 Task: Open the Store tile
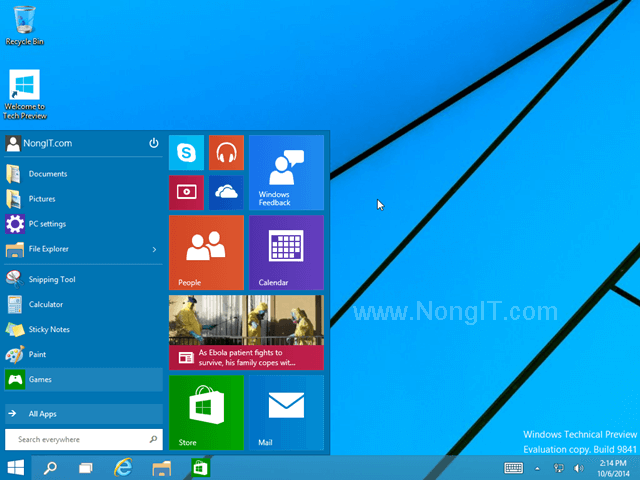point(206,413)
